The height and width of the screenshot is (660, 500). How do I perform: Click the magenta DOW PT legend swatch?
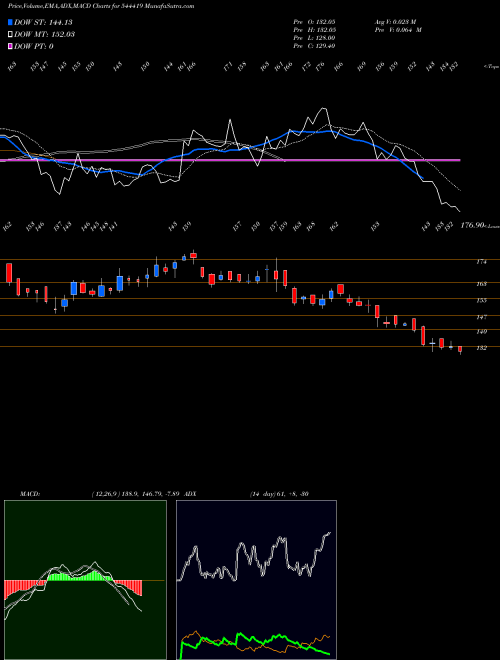10,47
